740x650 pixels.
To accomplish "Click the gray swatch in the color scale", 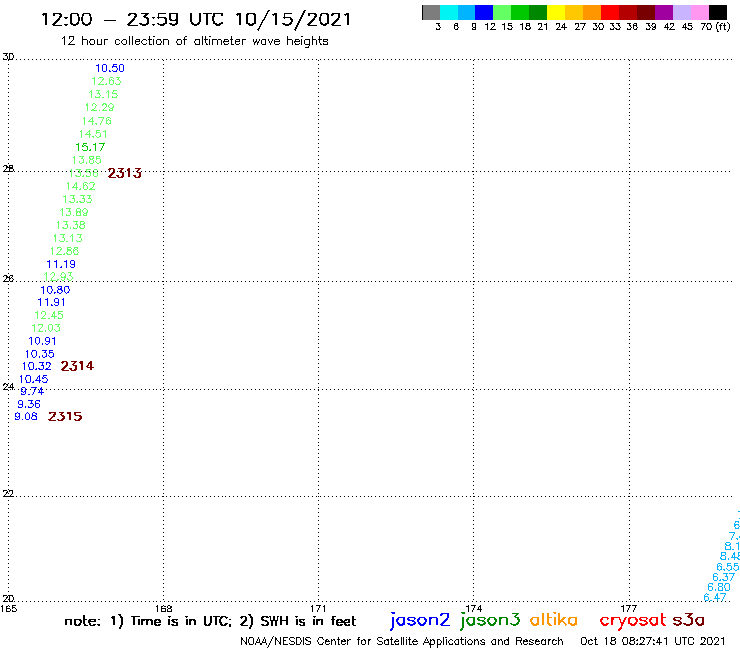I will click(x=431, y=12).
